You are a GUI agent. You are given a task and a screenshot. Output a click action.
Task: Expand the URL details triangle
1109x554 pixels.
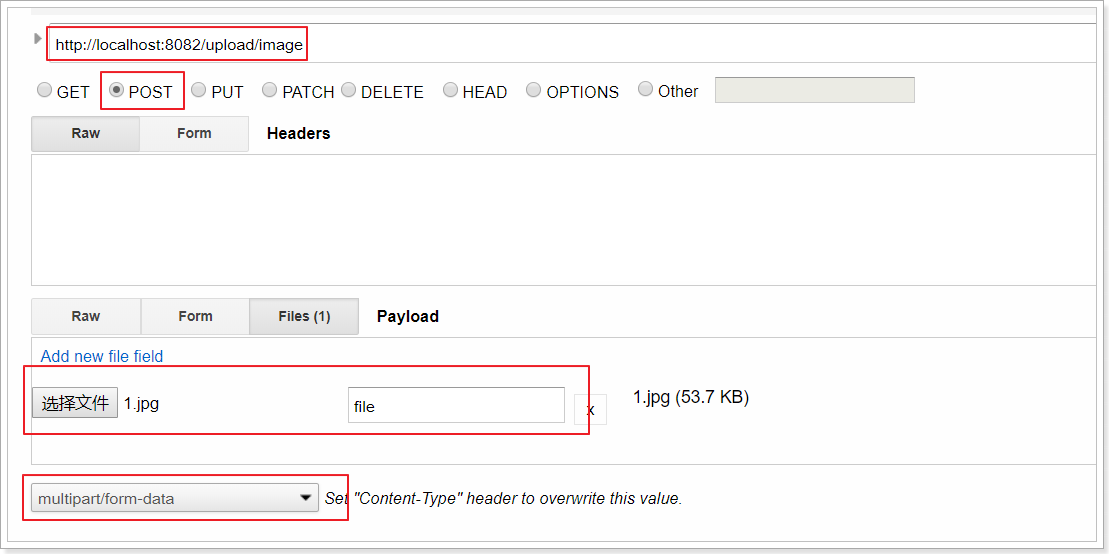point(38,38)
